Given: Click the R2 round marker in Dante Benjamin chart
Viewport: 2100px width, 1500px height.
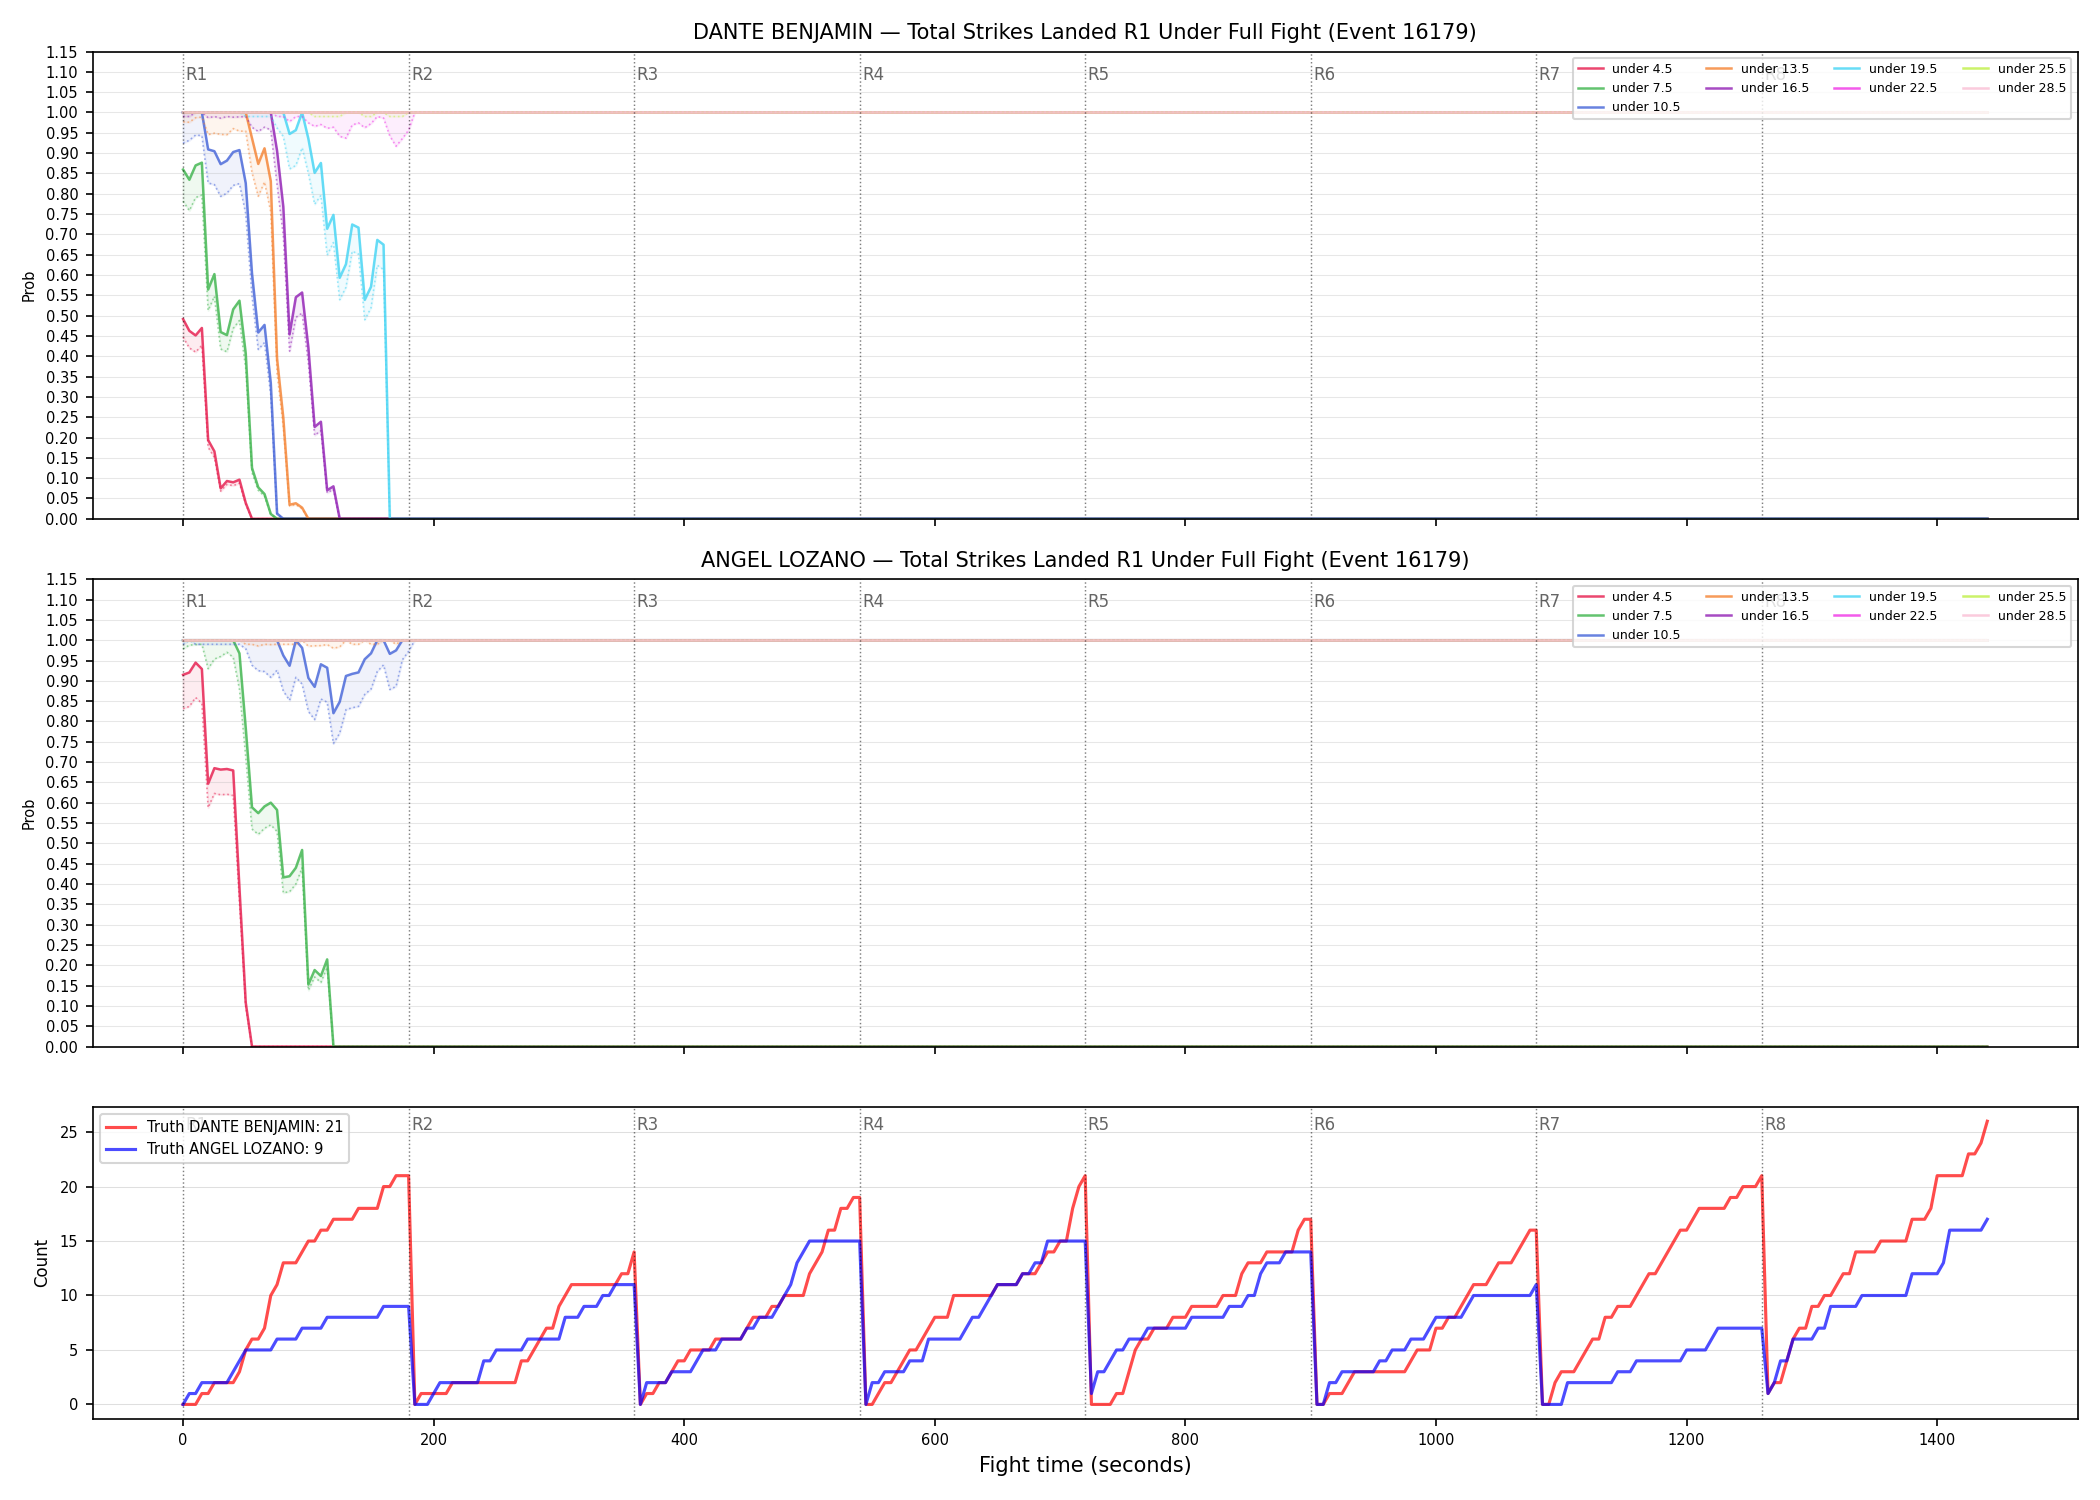Looking at the screenshot, I should [x=422, y=74].
